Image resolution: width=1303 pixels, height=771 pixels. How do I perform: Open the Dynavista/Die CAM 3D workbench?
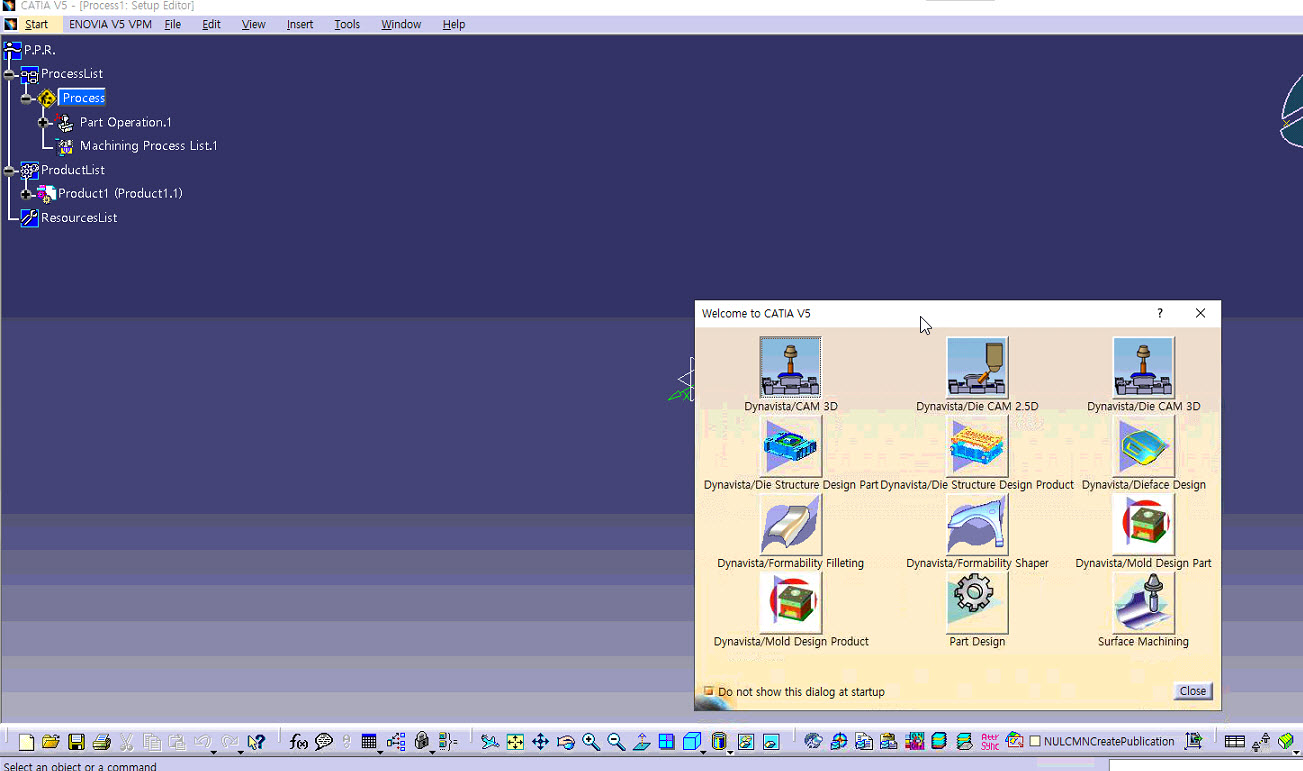coord(1143,367)
